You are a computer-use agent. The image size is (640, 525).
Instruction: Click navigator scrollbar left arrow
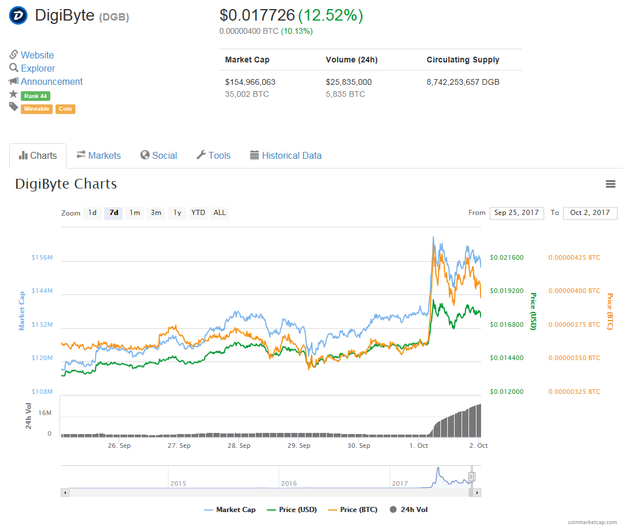[x=65, y=492]
